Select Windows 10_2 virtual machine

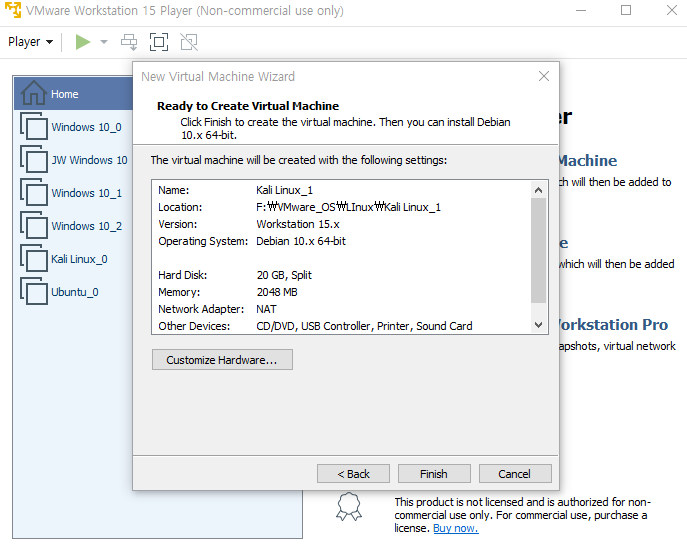86,226
